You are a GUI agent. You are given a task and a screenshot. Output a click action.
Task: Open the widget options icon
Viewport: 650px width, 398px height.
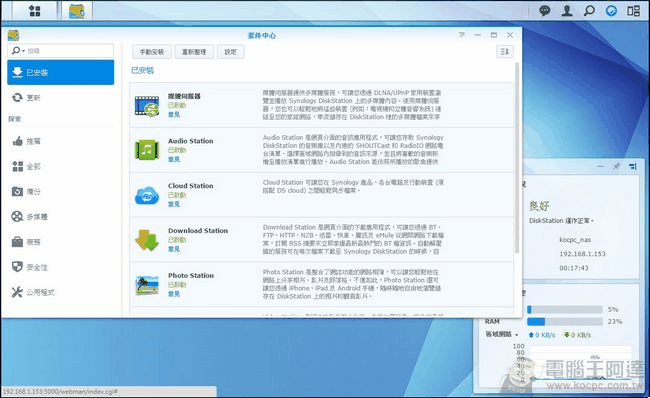[x=633, y=166]
